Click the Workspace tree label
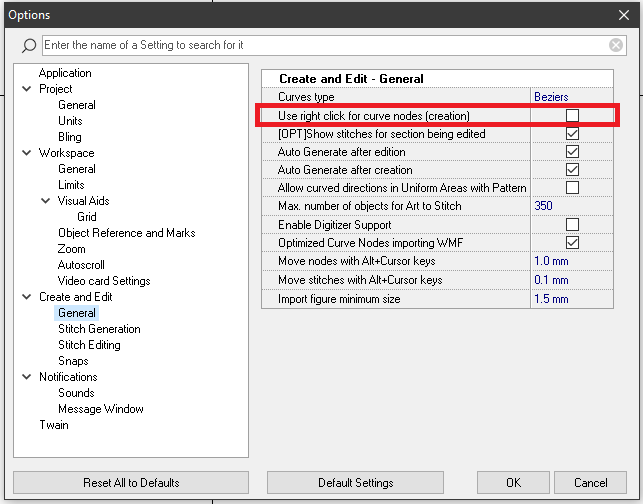643x504 pixels. click(66, 153)
